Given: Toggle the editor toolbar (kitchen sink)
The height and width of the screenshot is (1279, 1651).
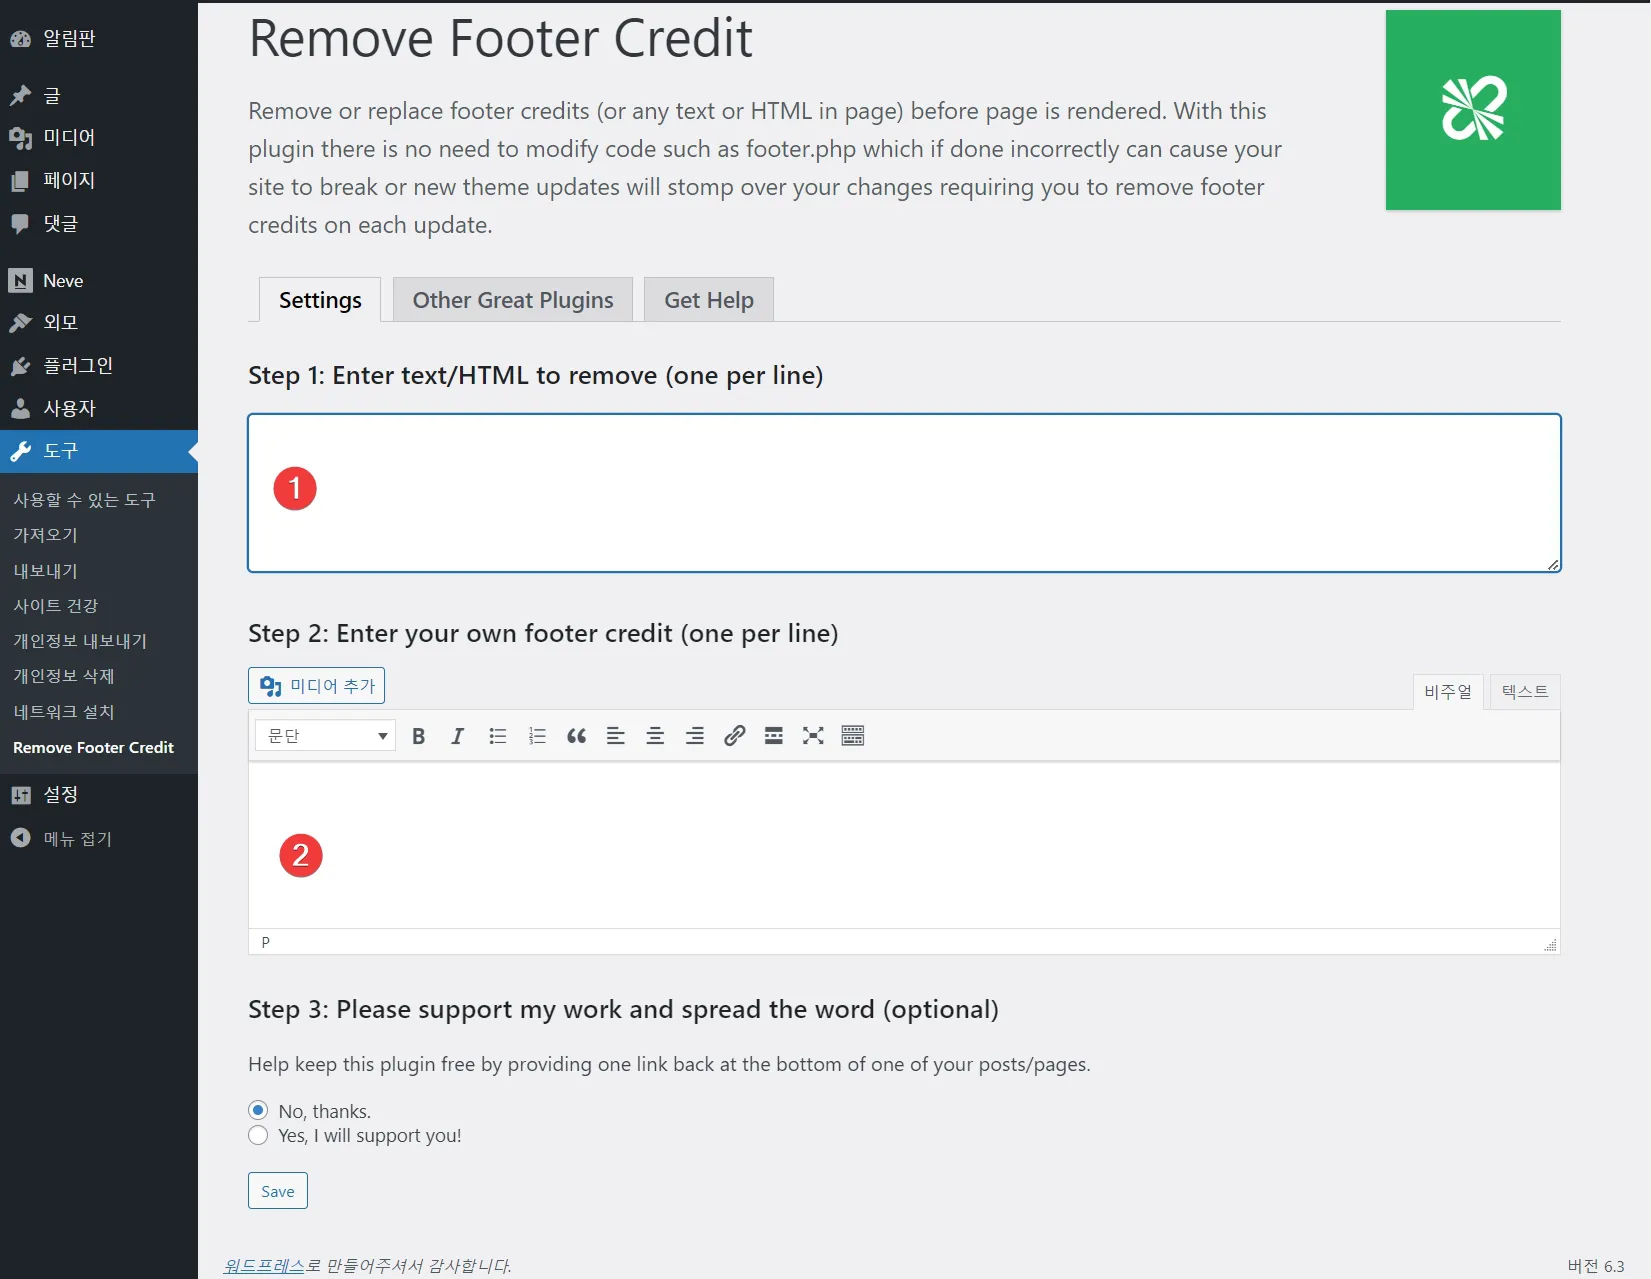Looking at the screenshot, I should (853, 736).
